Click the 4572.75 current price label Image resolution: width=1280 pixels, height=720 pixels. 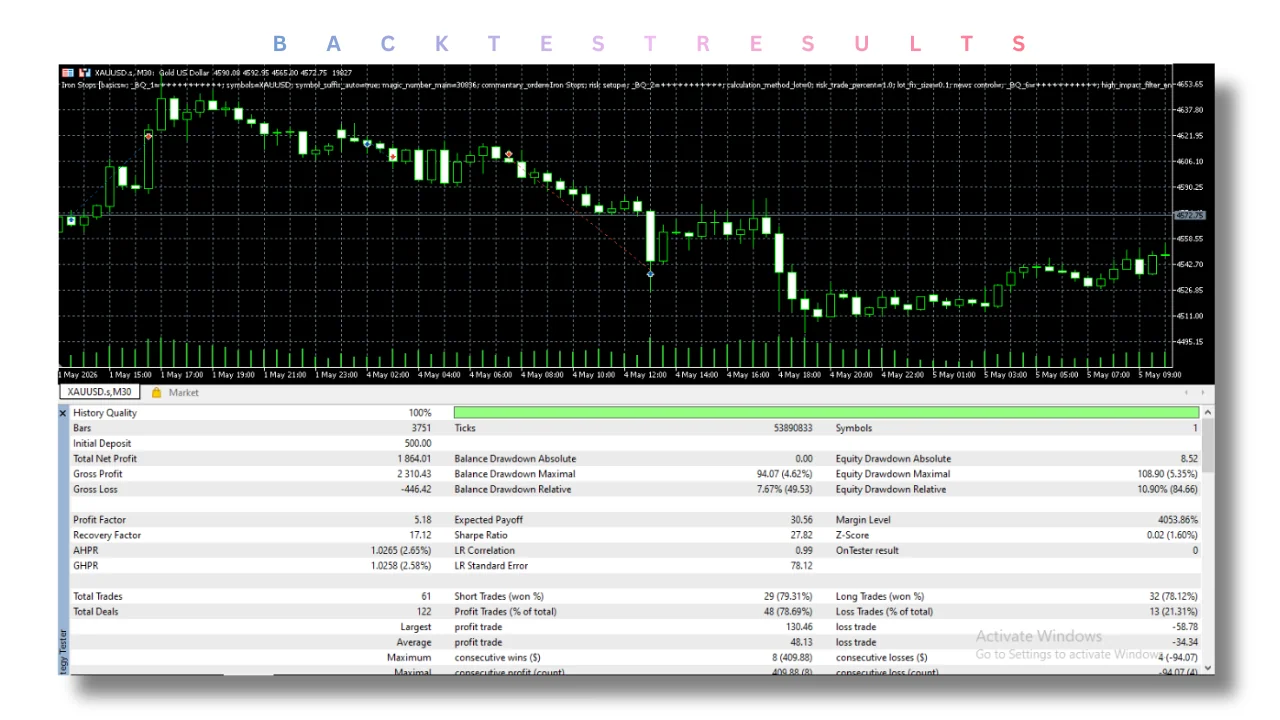point(1191,215)
